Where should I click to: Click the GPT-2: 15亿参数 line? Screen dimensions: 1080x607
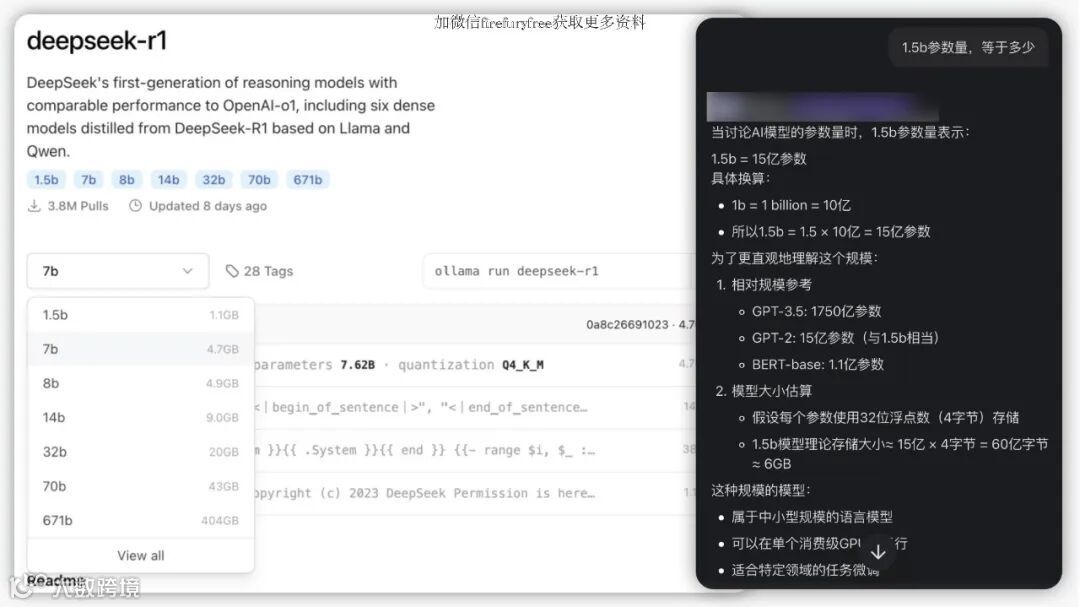(845, 338)
